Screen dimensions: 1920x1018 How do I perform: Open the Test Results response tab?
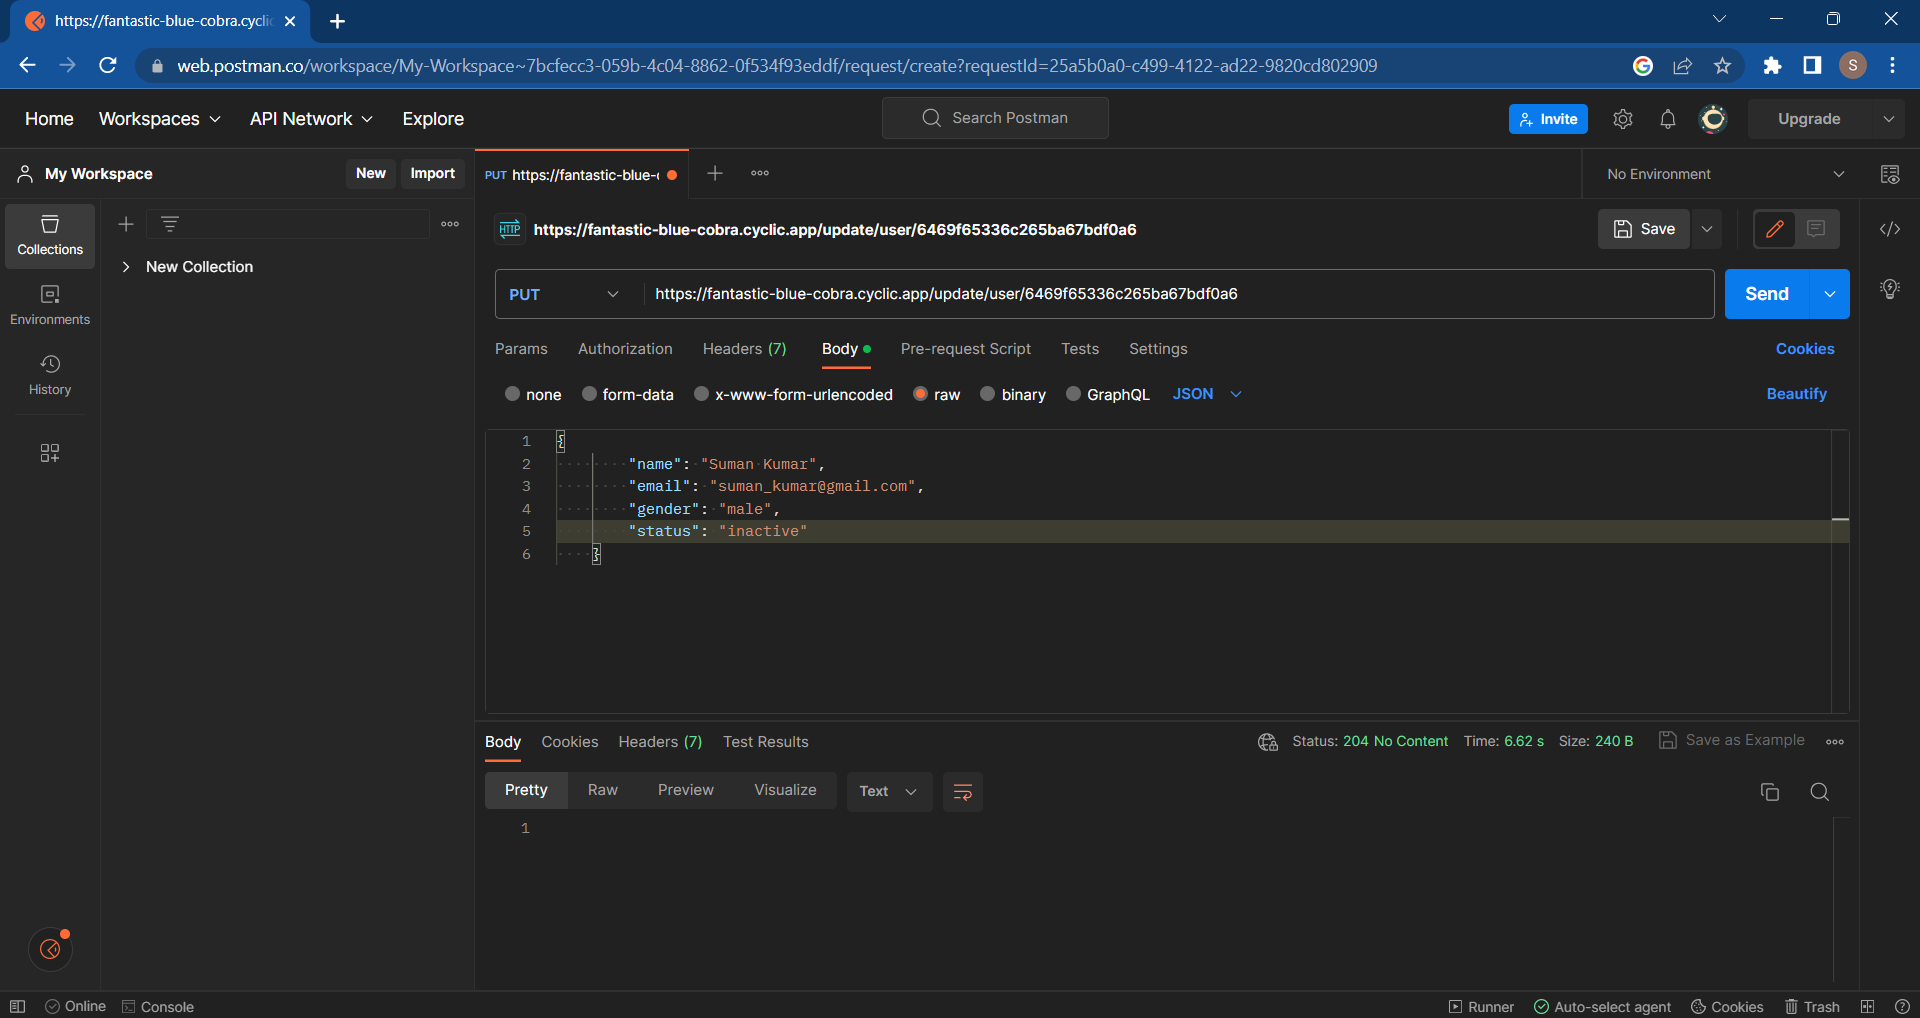[x=765, y=742]
